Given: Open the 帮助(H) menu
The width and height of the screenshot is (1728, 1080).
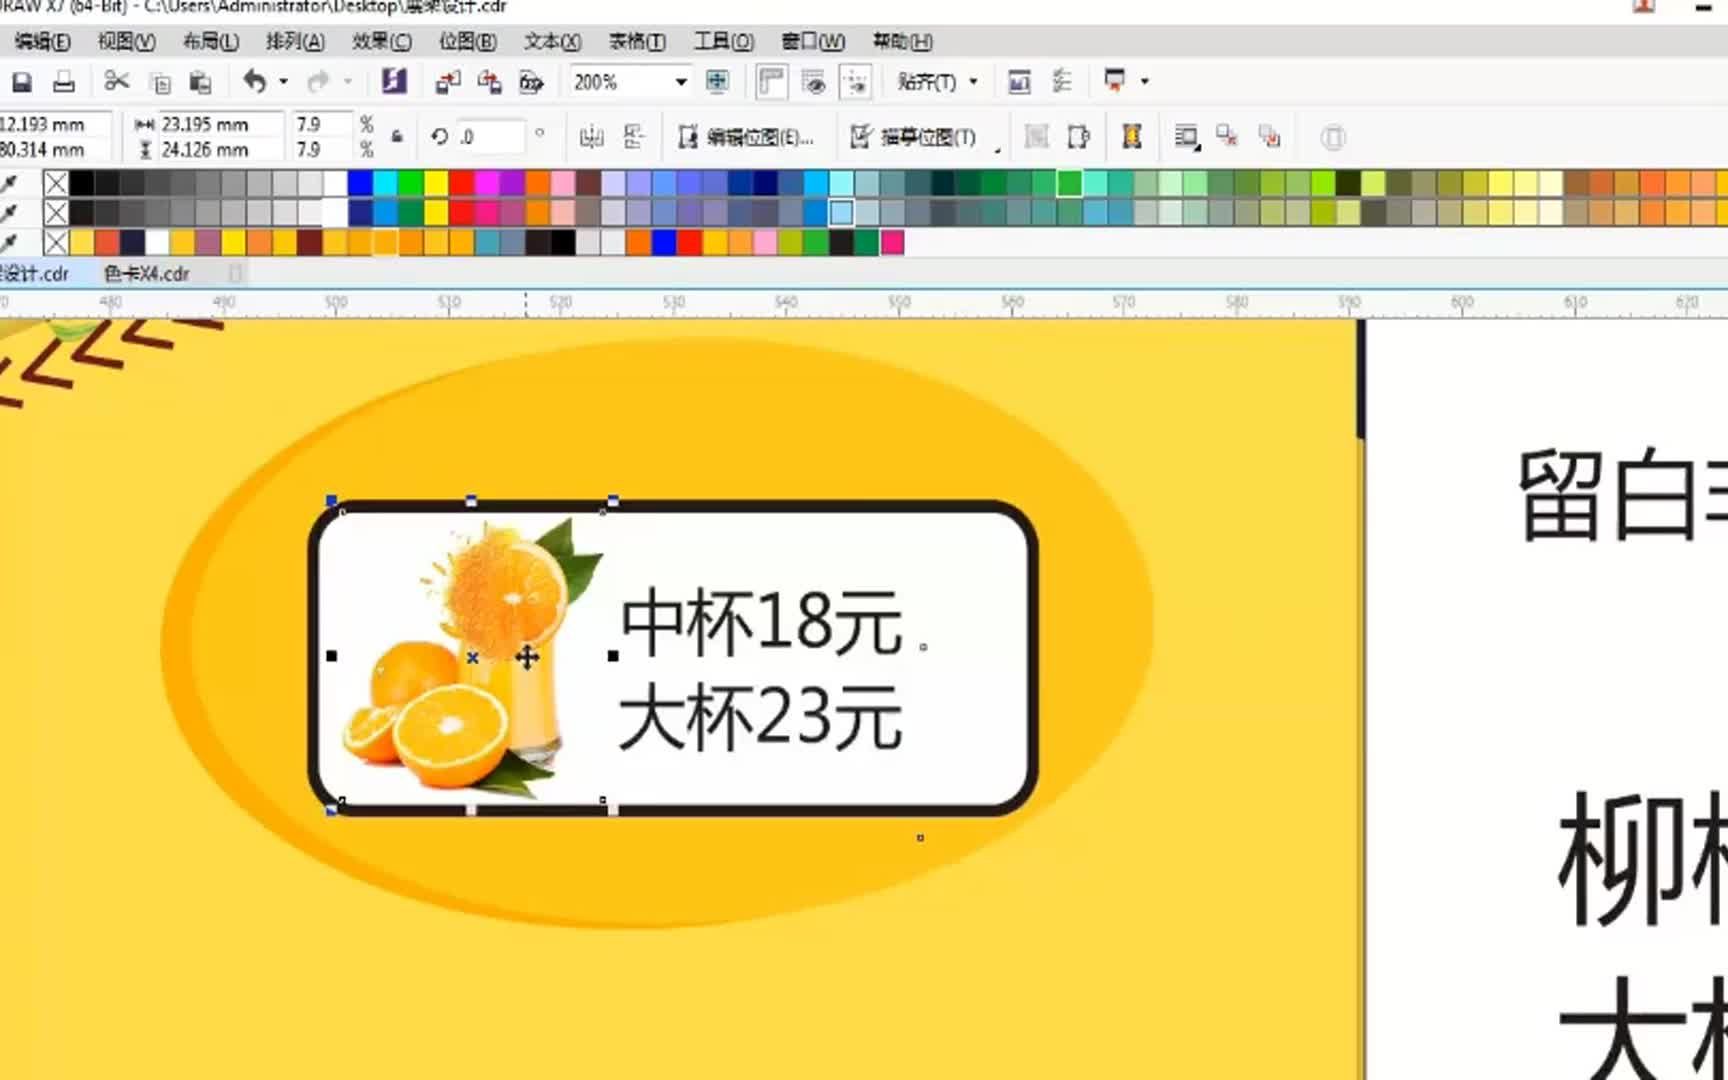Looking at the screenshot, I should click(902, 41).
